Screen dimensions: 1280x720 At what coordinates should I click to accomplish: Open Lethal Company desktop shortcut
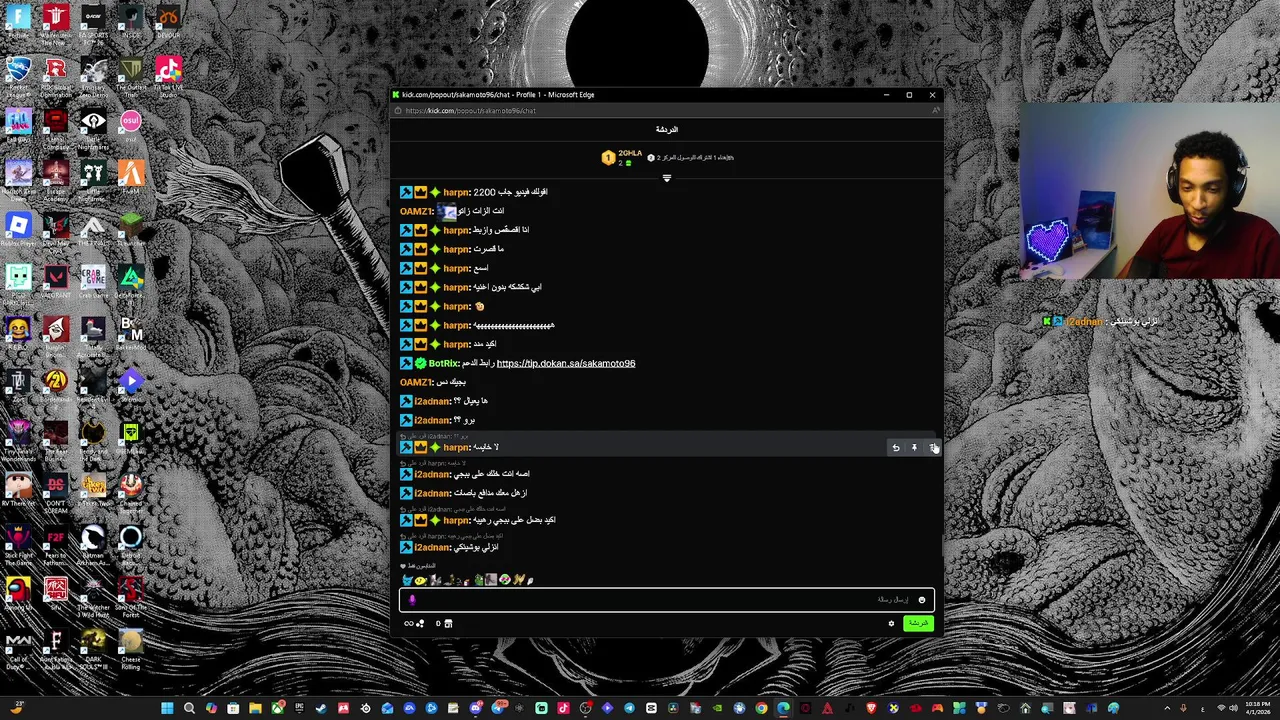56,127
